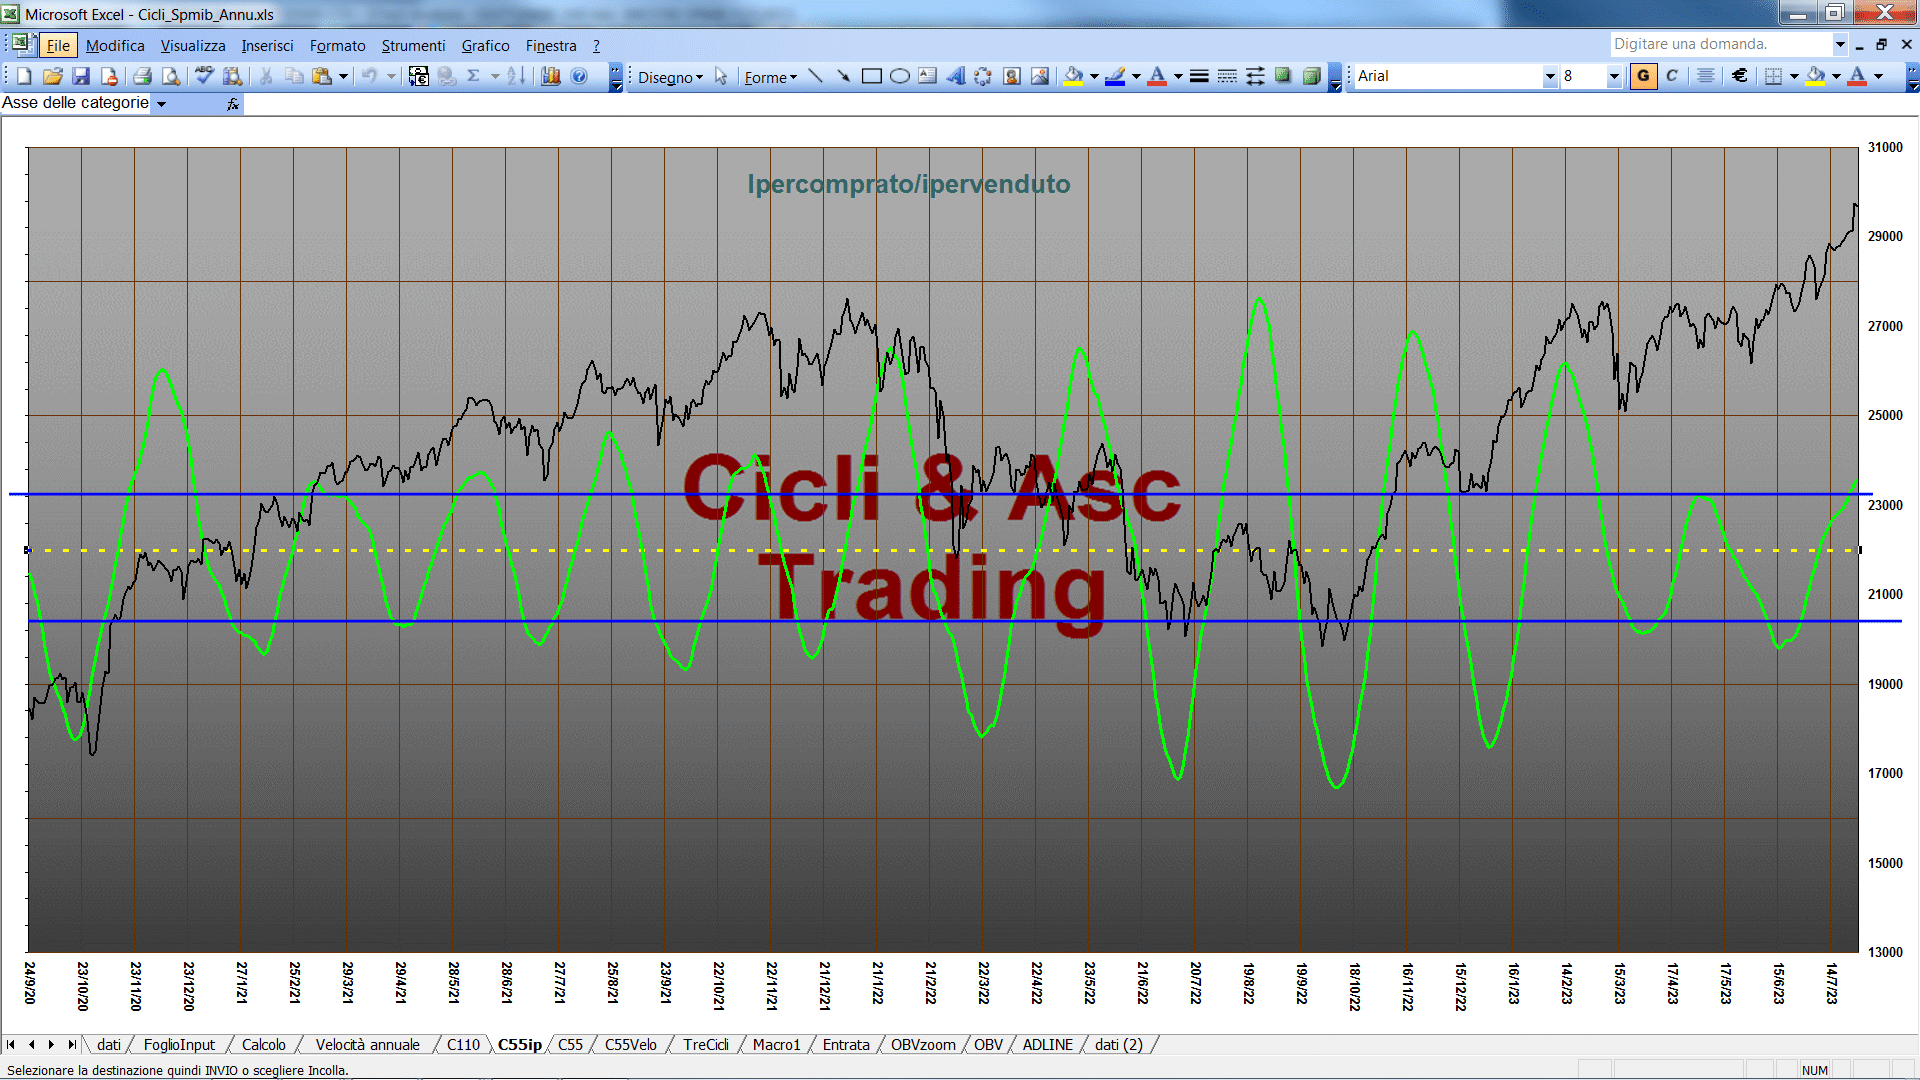Save the workbook with the floppy disk icon
Screen dimensions: 1920x1080
(x=81, y=76)
